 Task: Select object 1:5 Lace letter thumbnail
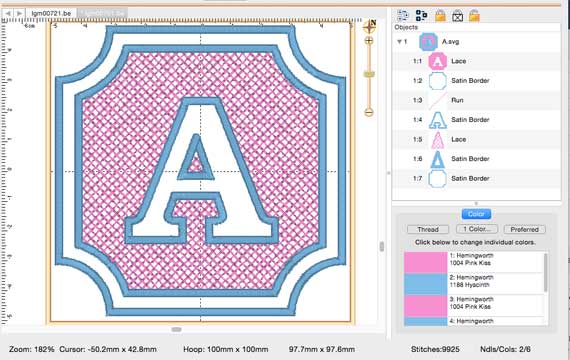pos(438,139)
